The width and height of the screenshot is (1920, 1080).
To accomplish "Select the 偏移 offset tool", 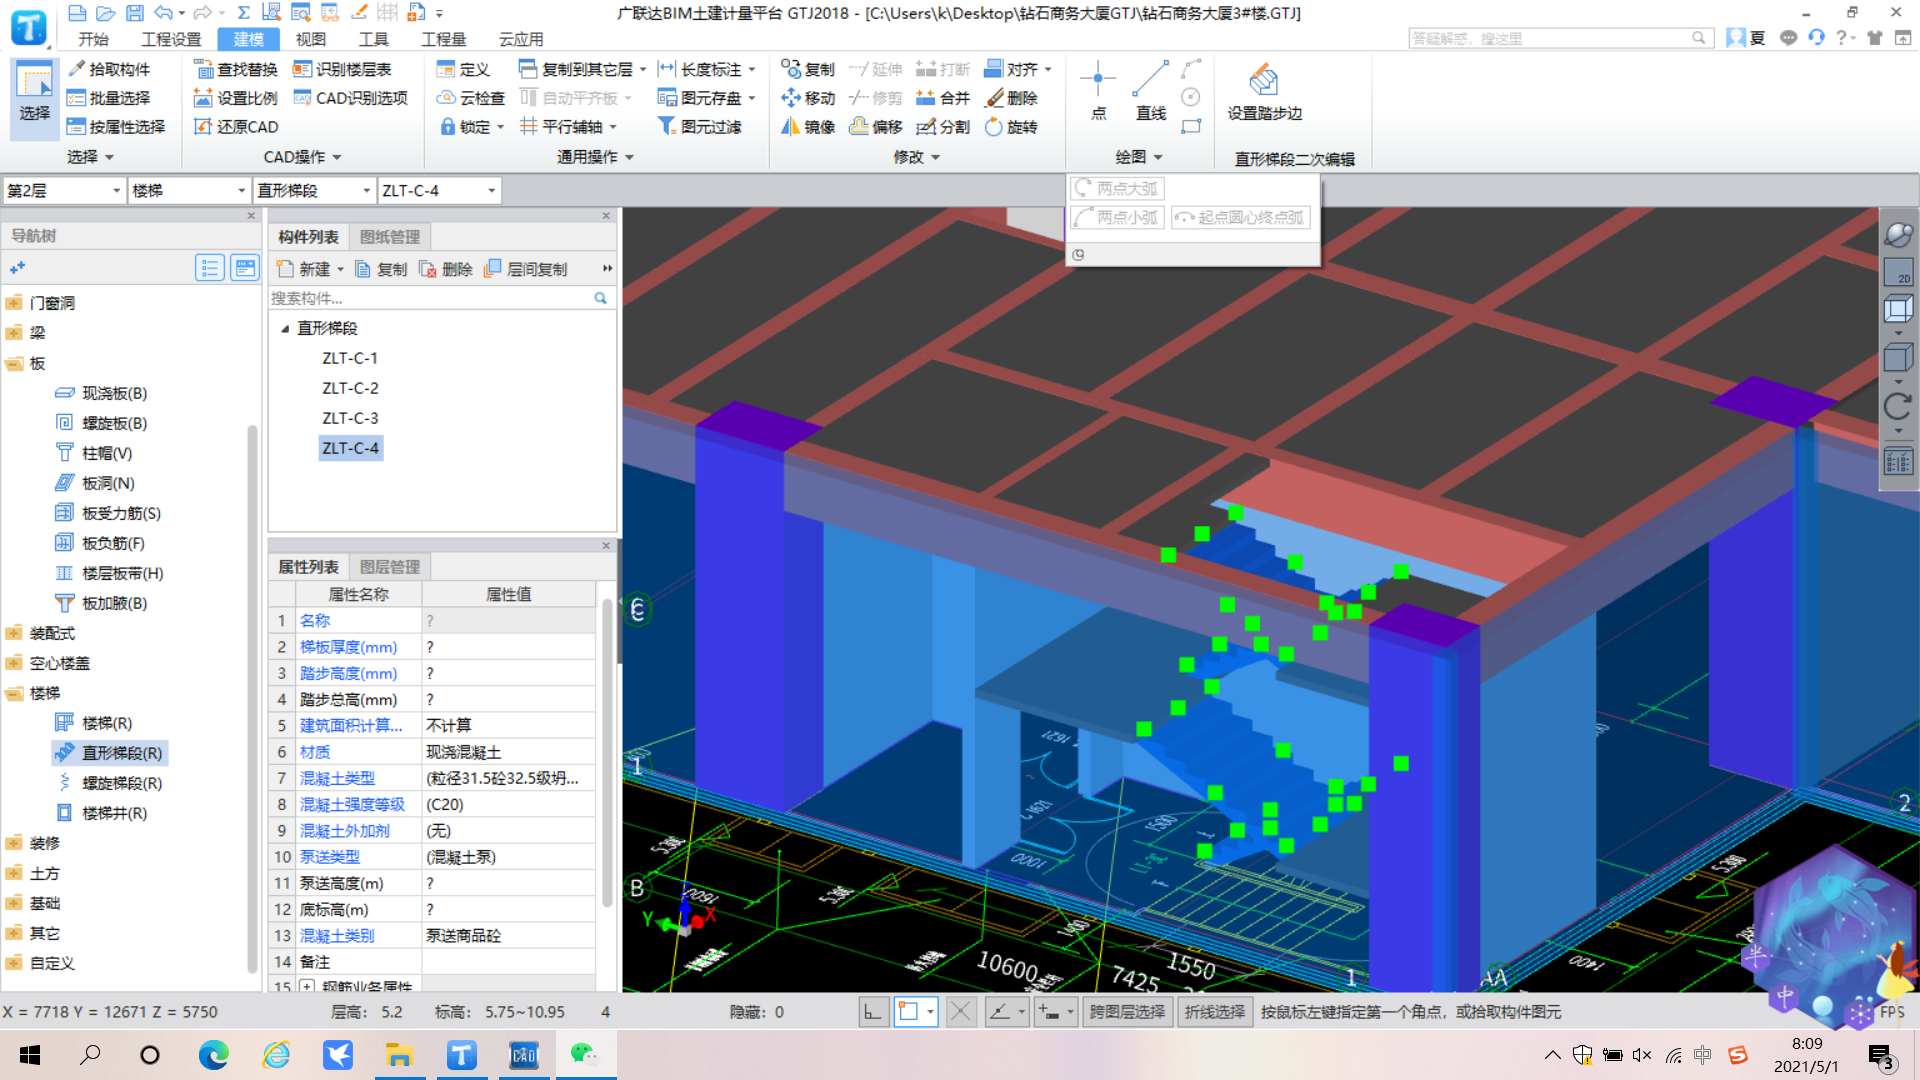I will pyautogui.click(x=876, y=127).
